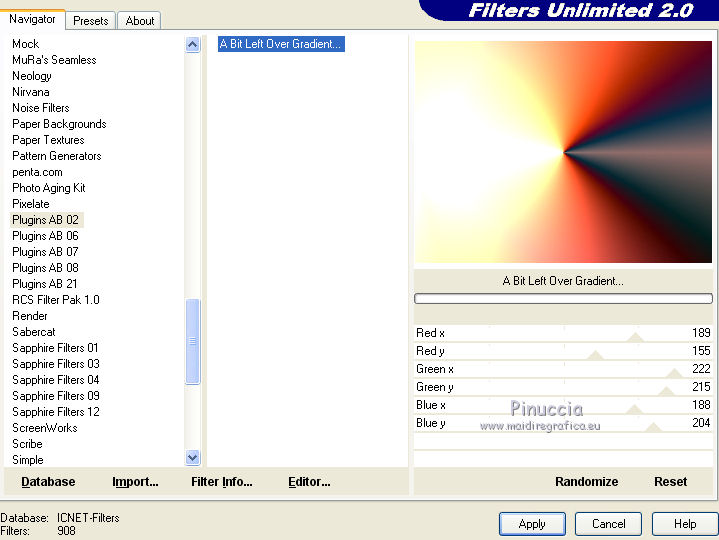Select A Bit Left Over Gradient filter
719x540 pixels.
[281, 44]
